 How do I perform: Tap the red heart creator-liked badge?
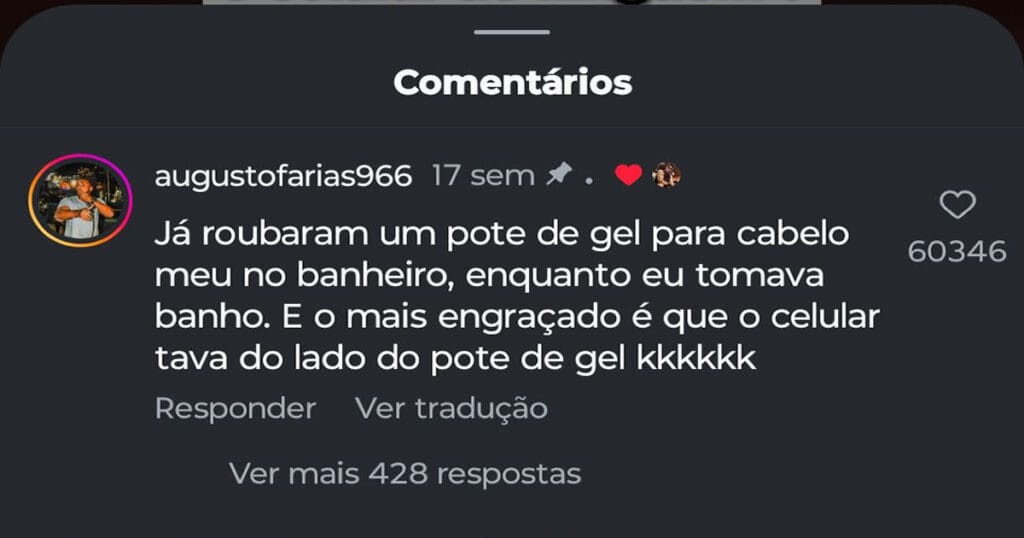628,175
